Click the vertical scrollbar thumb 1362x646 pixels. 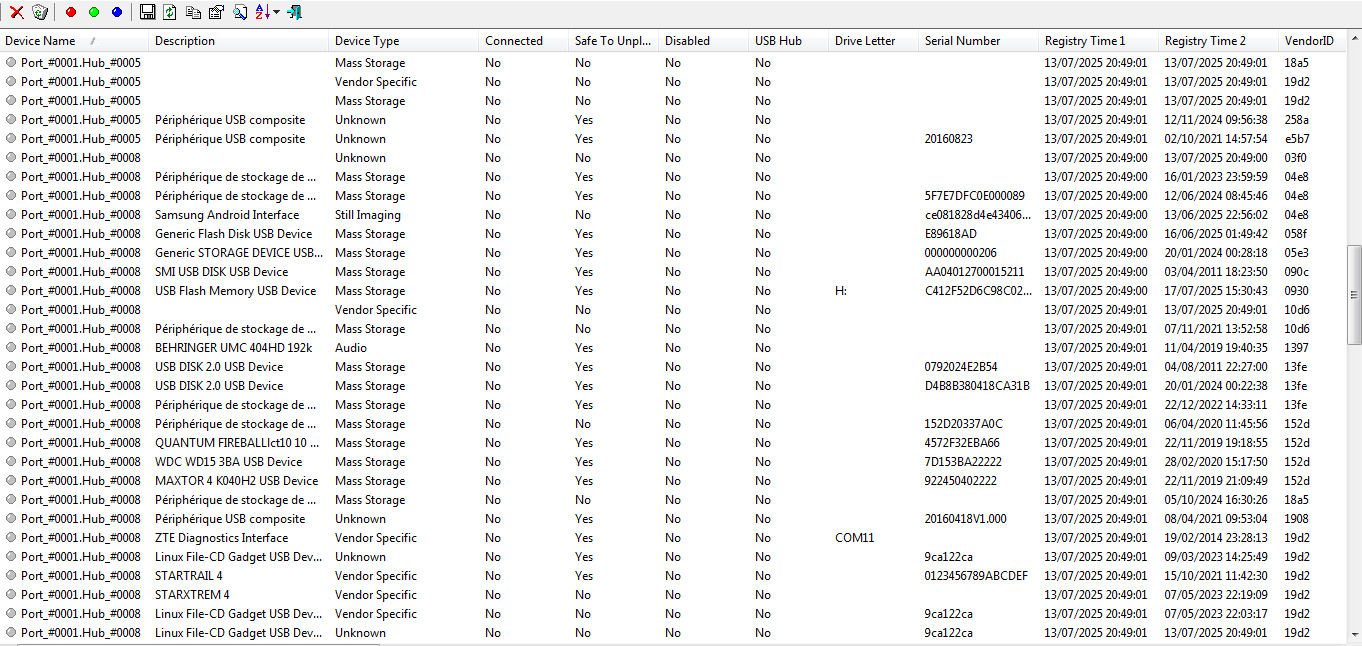click(x=1354, y=295)
